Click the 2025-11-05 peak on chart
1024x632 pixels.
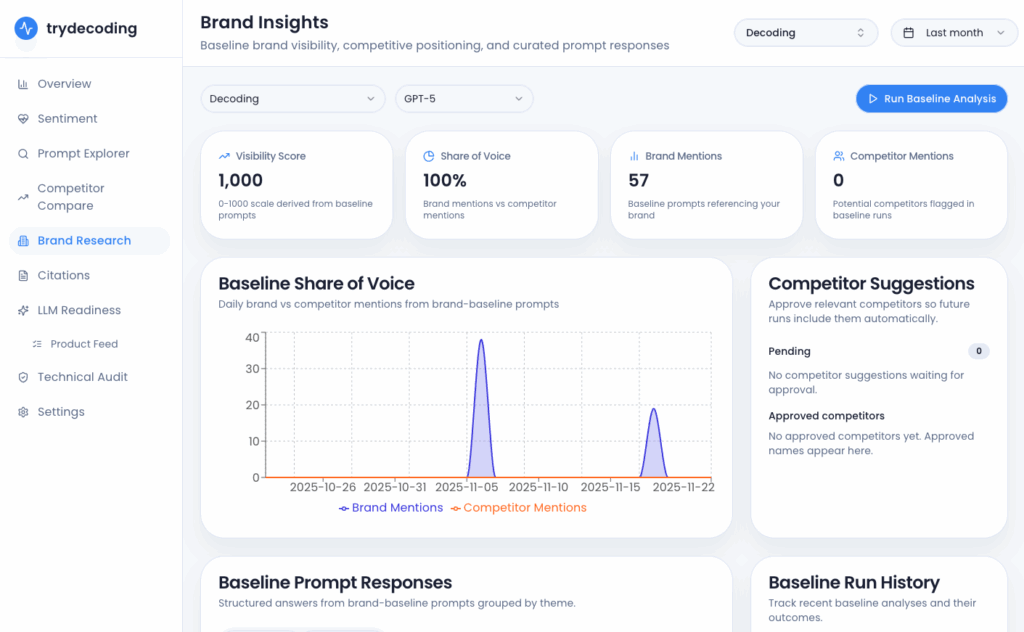(481, 342)
